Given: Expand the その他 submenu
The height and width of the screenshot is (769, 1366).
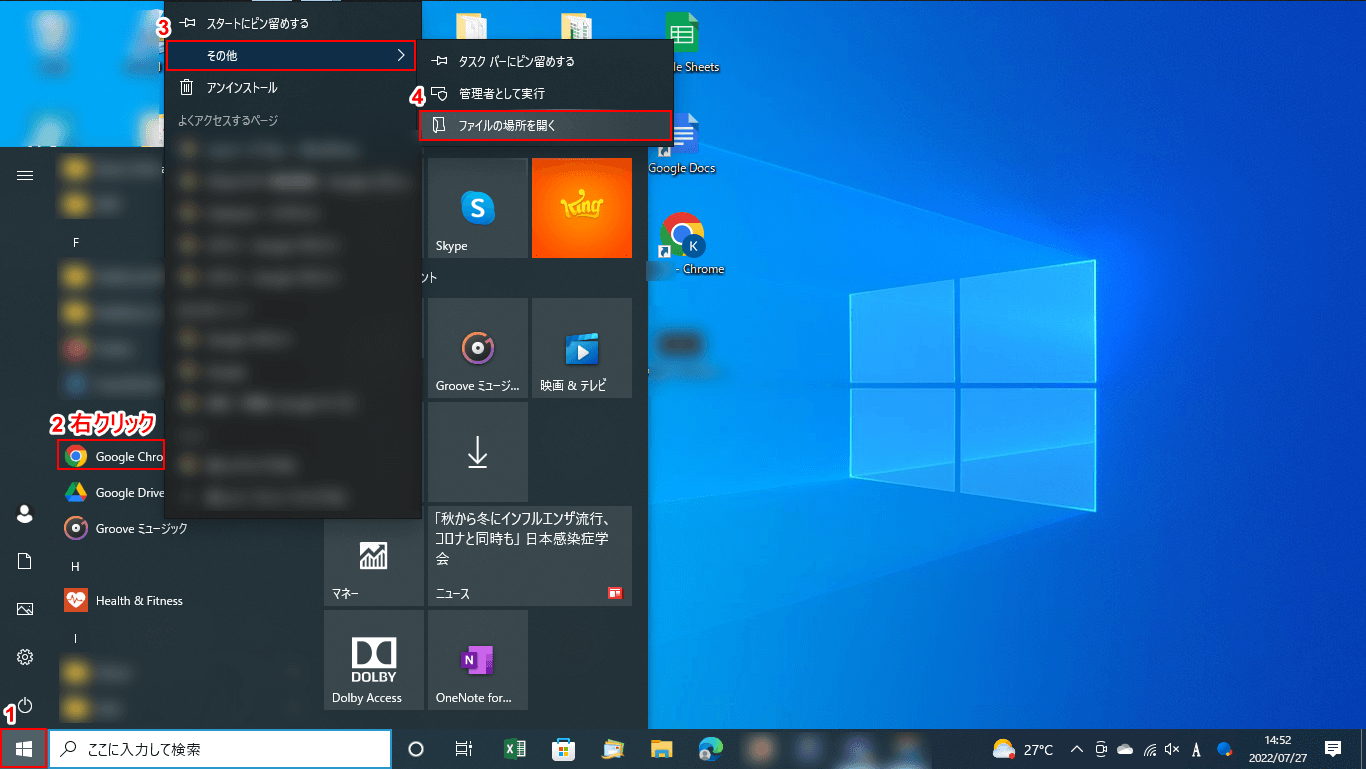Looking at the screenshot, I should [290, 55].
